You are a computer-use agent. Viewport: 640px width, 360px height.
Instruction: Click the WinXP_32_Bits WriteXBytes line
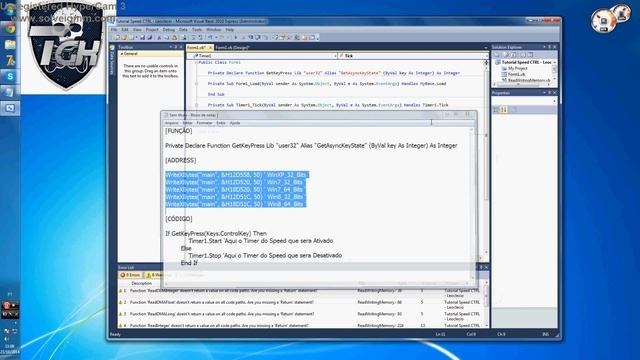pos(236,175)
